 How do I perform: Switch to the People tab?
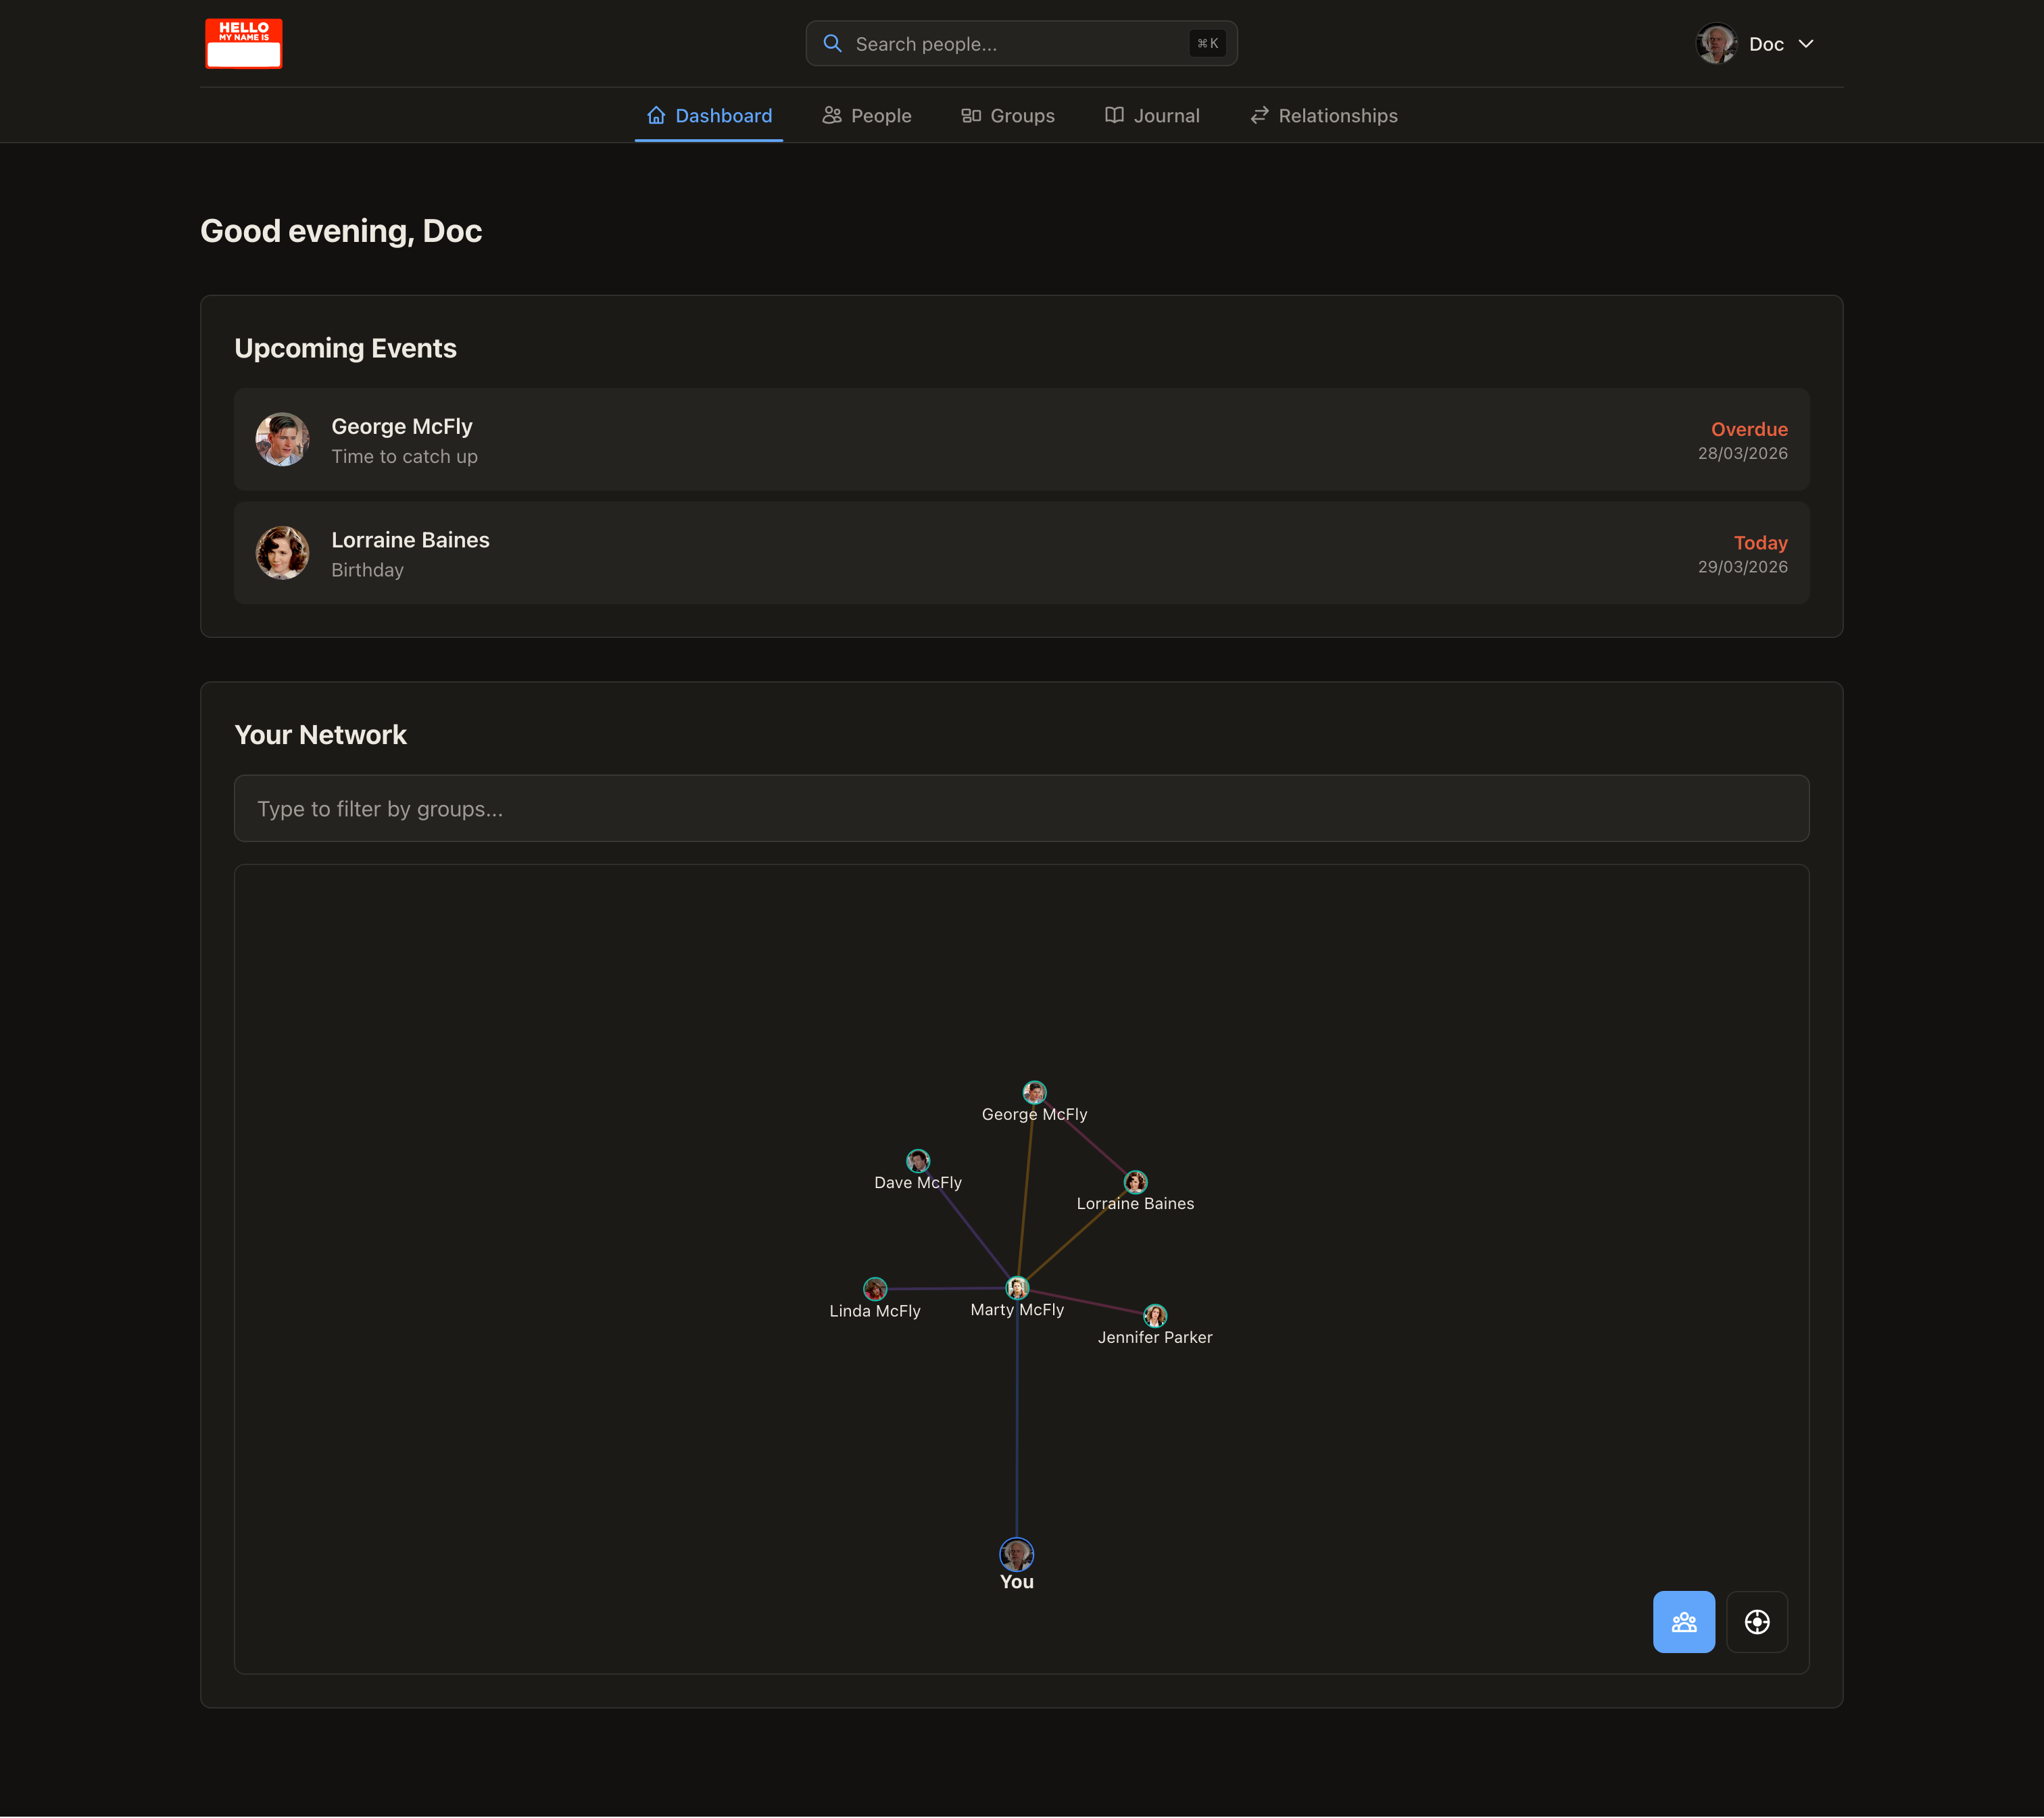[867, 116]
